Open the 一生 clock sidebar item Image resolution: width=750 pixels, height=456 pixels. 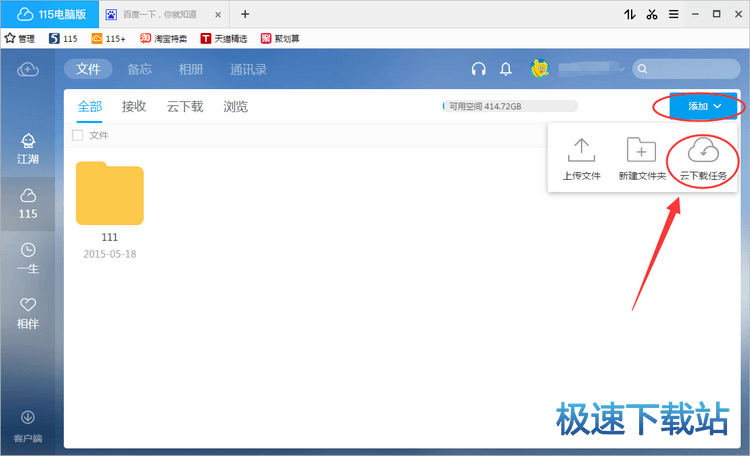pyautogui.click(x=28, y=259)
